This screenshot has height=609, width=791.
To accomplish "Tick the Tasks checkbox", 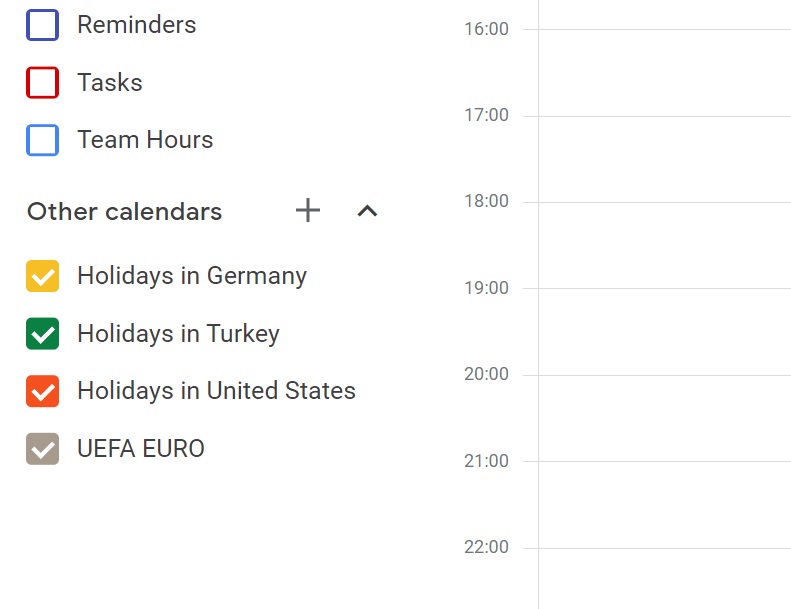I will pos(42,83).
